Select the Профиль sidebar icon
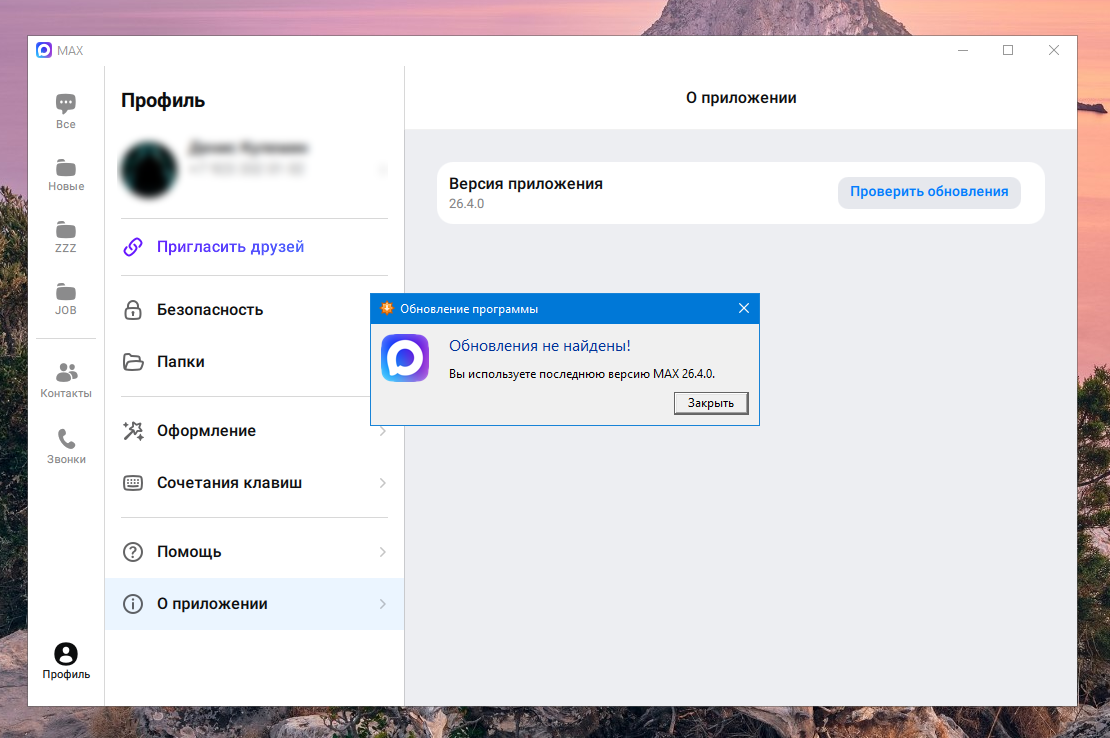This screenshot has width=1110, height=738. click(x=66, y=661)
